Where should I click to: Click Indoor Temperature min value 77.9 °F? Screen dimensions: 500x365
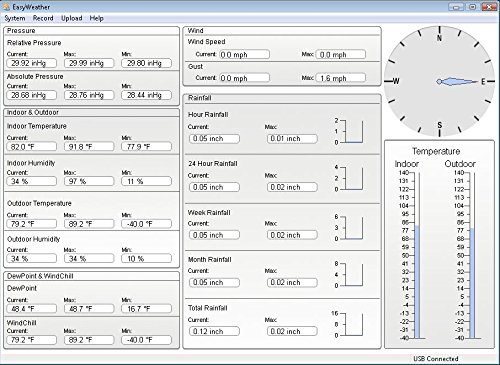tap(147, 147)
